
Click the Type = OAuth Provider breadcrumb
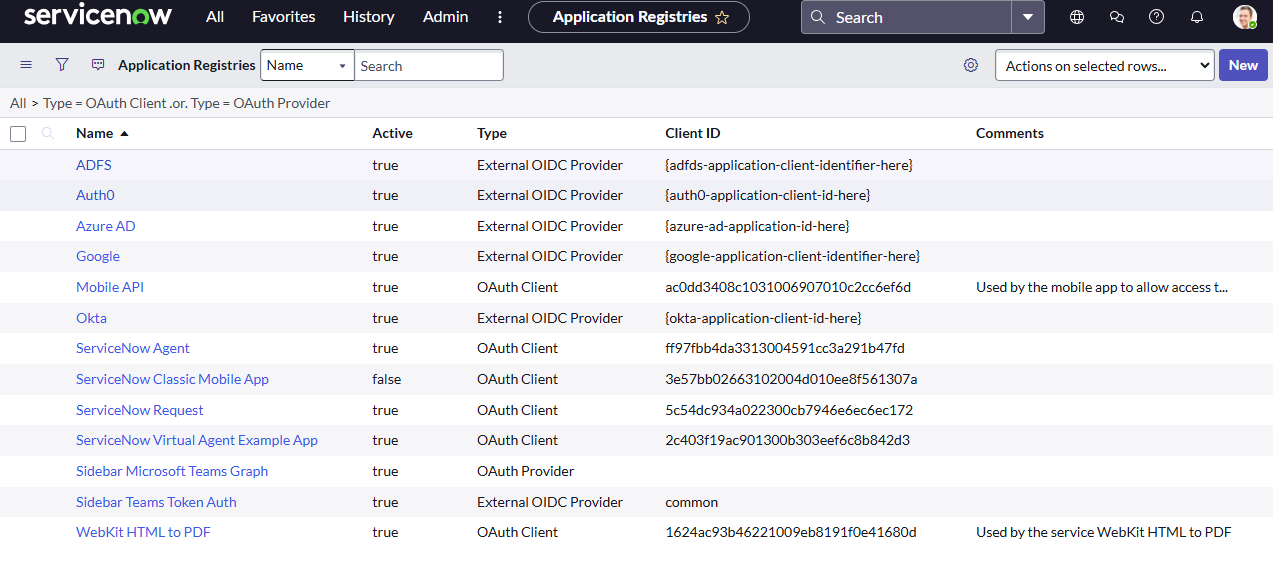262,103
